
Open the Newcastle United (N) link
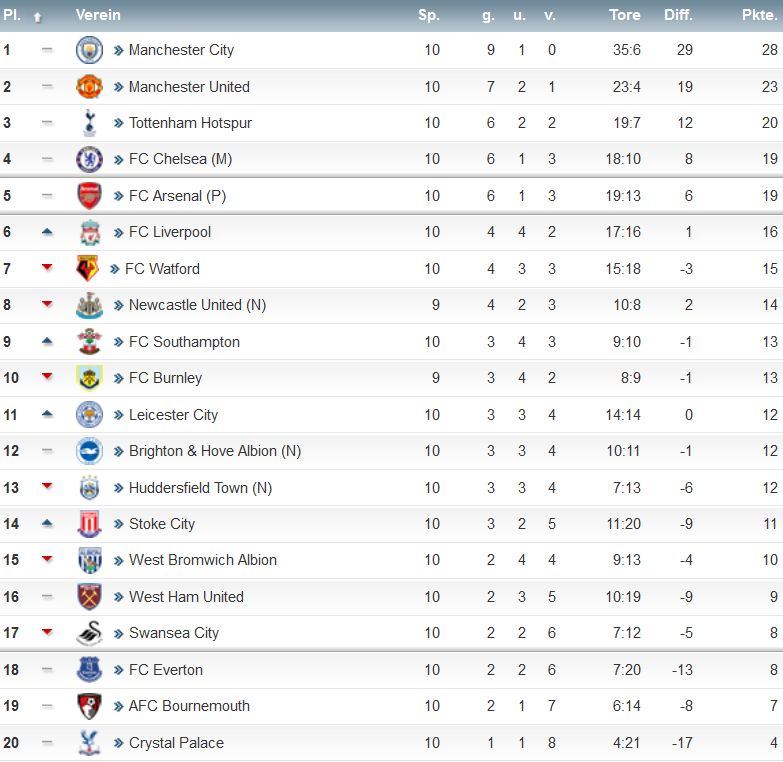coord(197,305)
